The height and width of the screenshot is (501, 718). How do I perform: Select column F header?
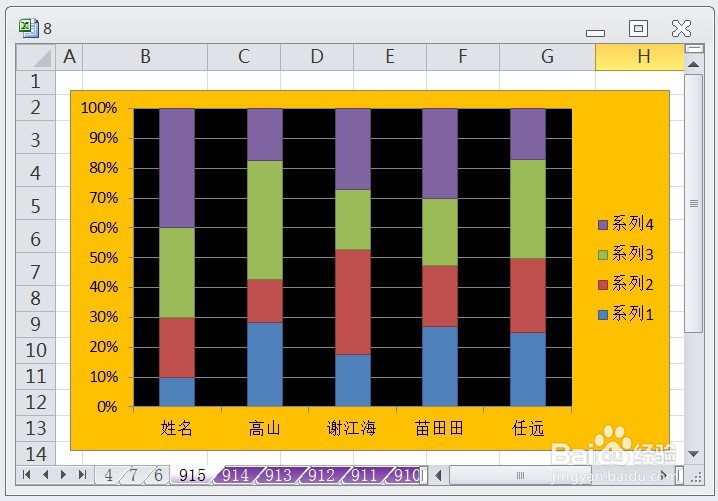463,57
